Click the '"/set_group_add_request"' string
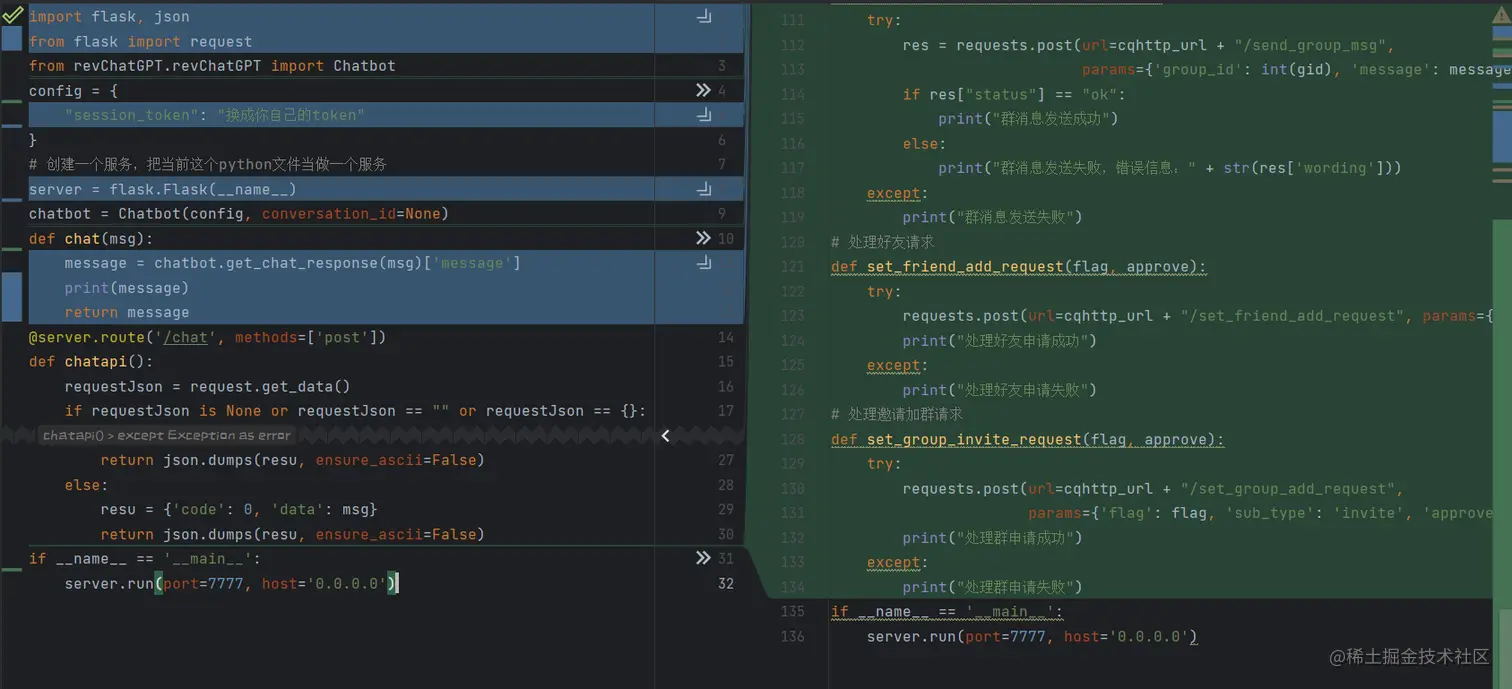 (x=1287, y=489)
